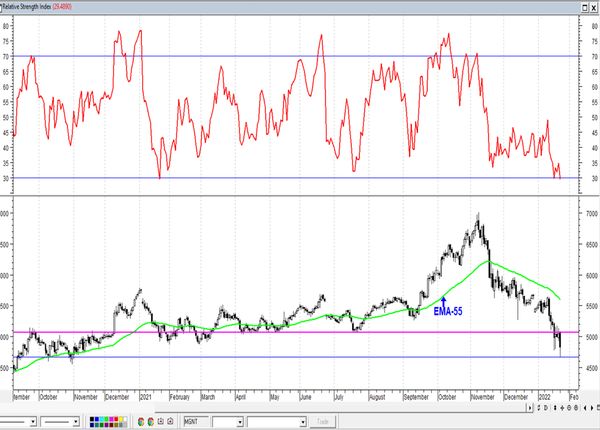Open the small dropdown right of MGNT
Viewport: 600px width, 430px height.
click(x=240, y=421)
